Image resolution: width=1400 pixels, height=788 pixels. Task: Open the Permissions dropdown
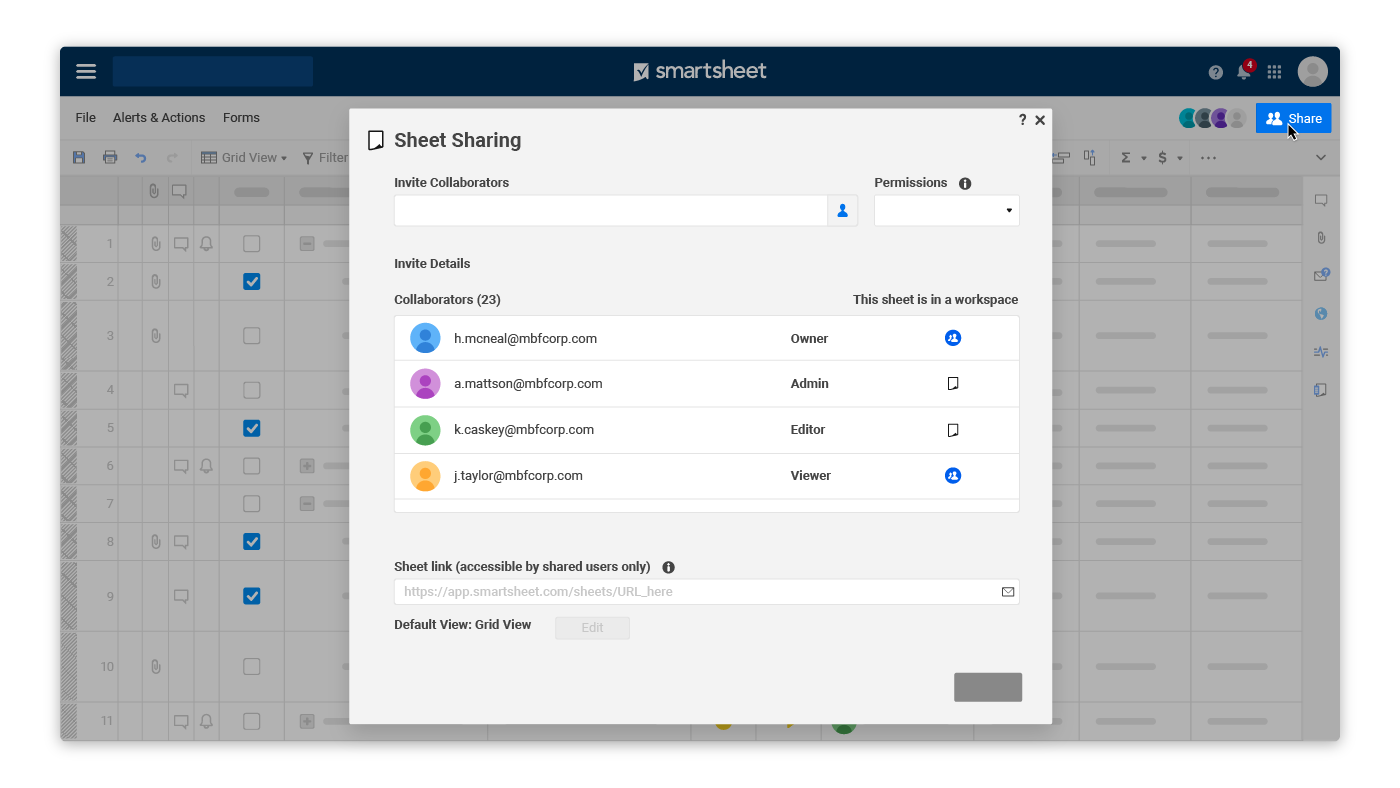[946, 211]
